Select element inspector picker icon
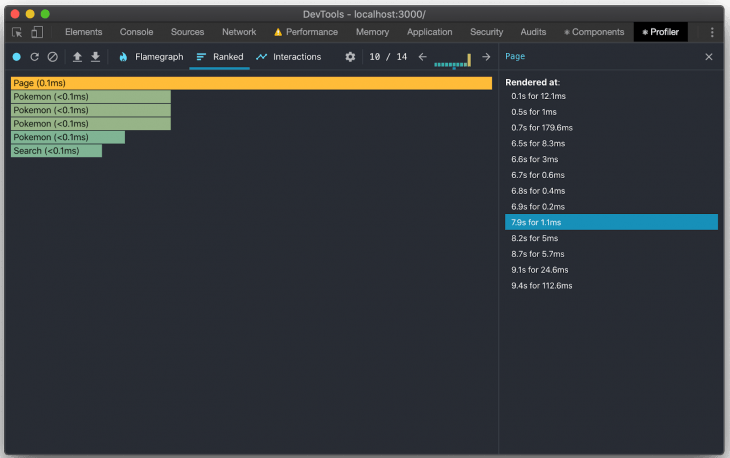 [x=17, y=32]
